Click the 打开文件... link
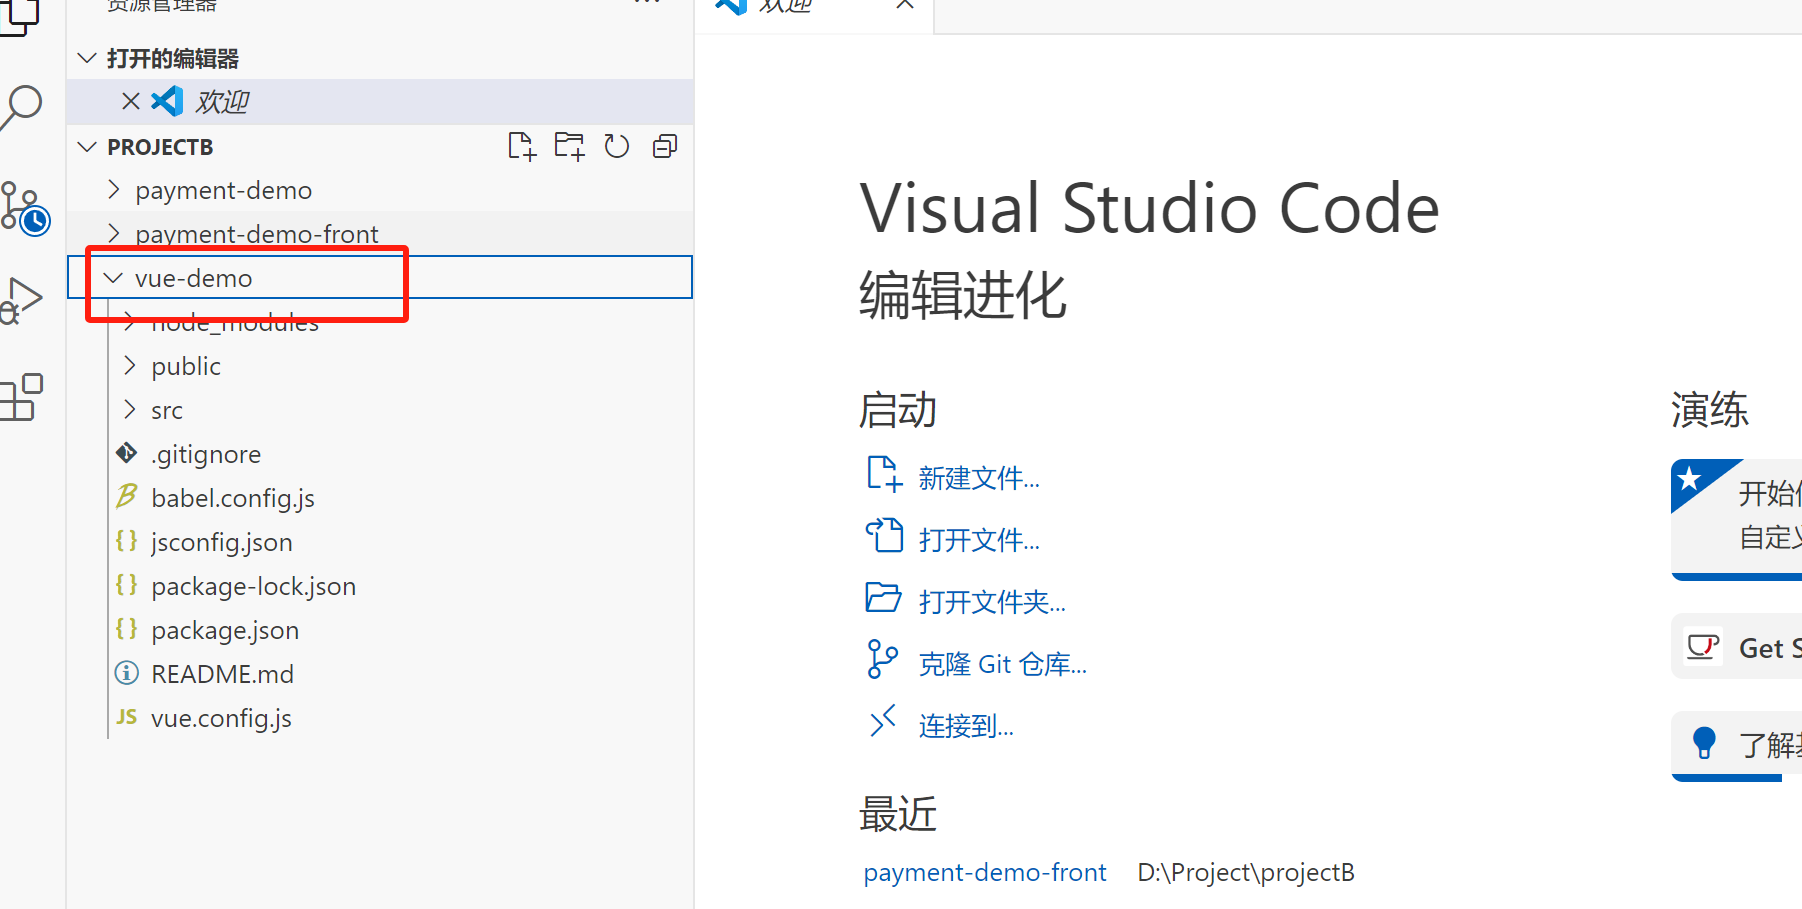The width and height of the screenshot is (1802, 909). [x=979, y=540]
